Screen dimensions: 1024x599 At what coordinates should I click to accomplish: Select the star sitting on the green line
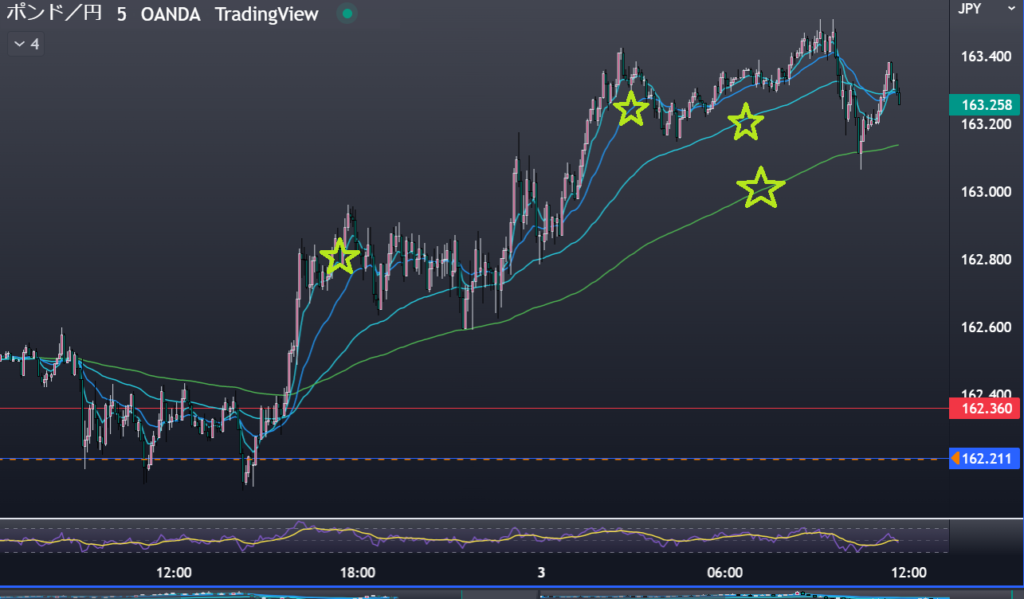click(x=761, y=188)
